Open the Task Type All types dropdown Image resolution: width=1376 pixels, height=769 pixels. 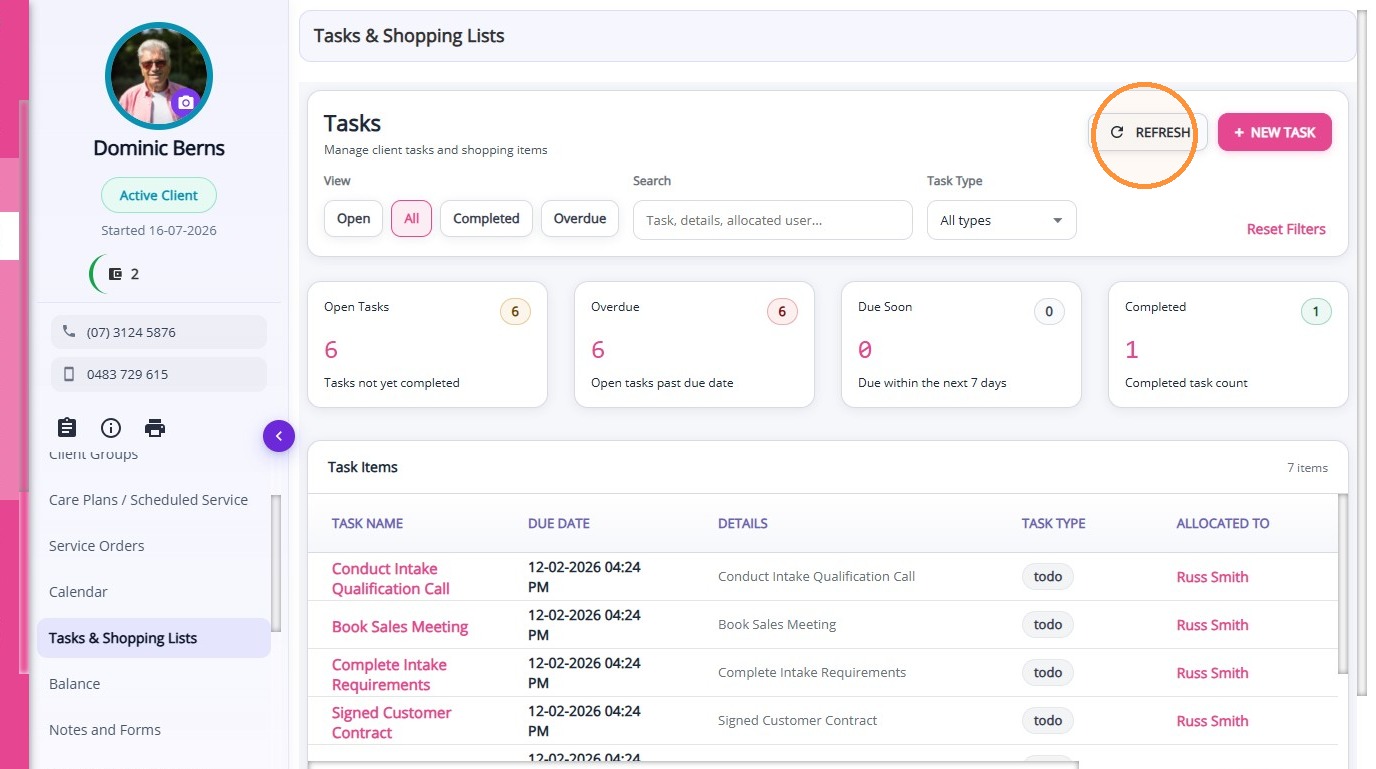(1001, 220)
